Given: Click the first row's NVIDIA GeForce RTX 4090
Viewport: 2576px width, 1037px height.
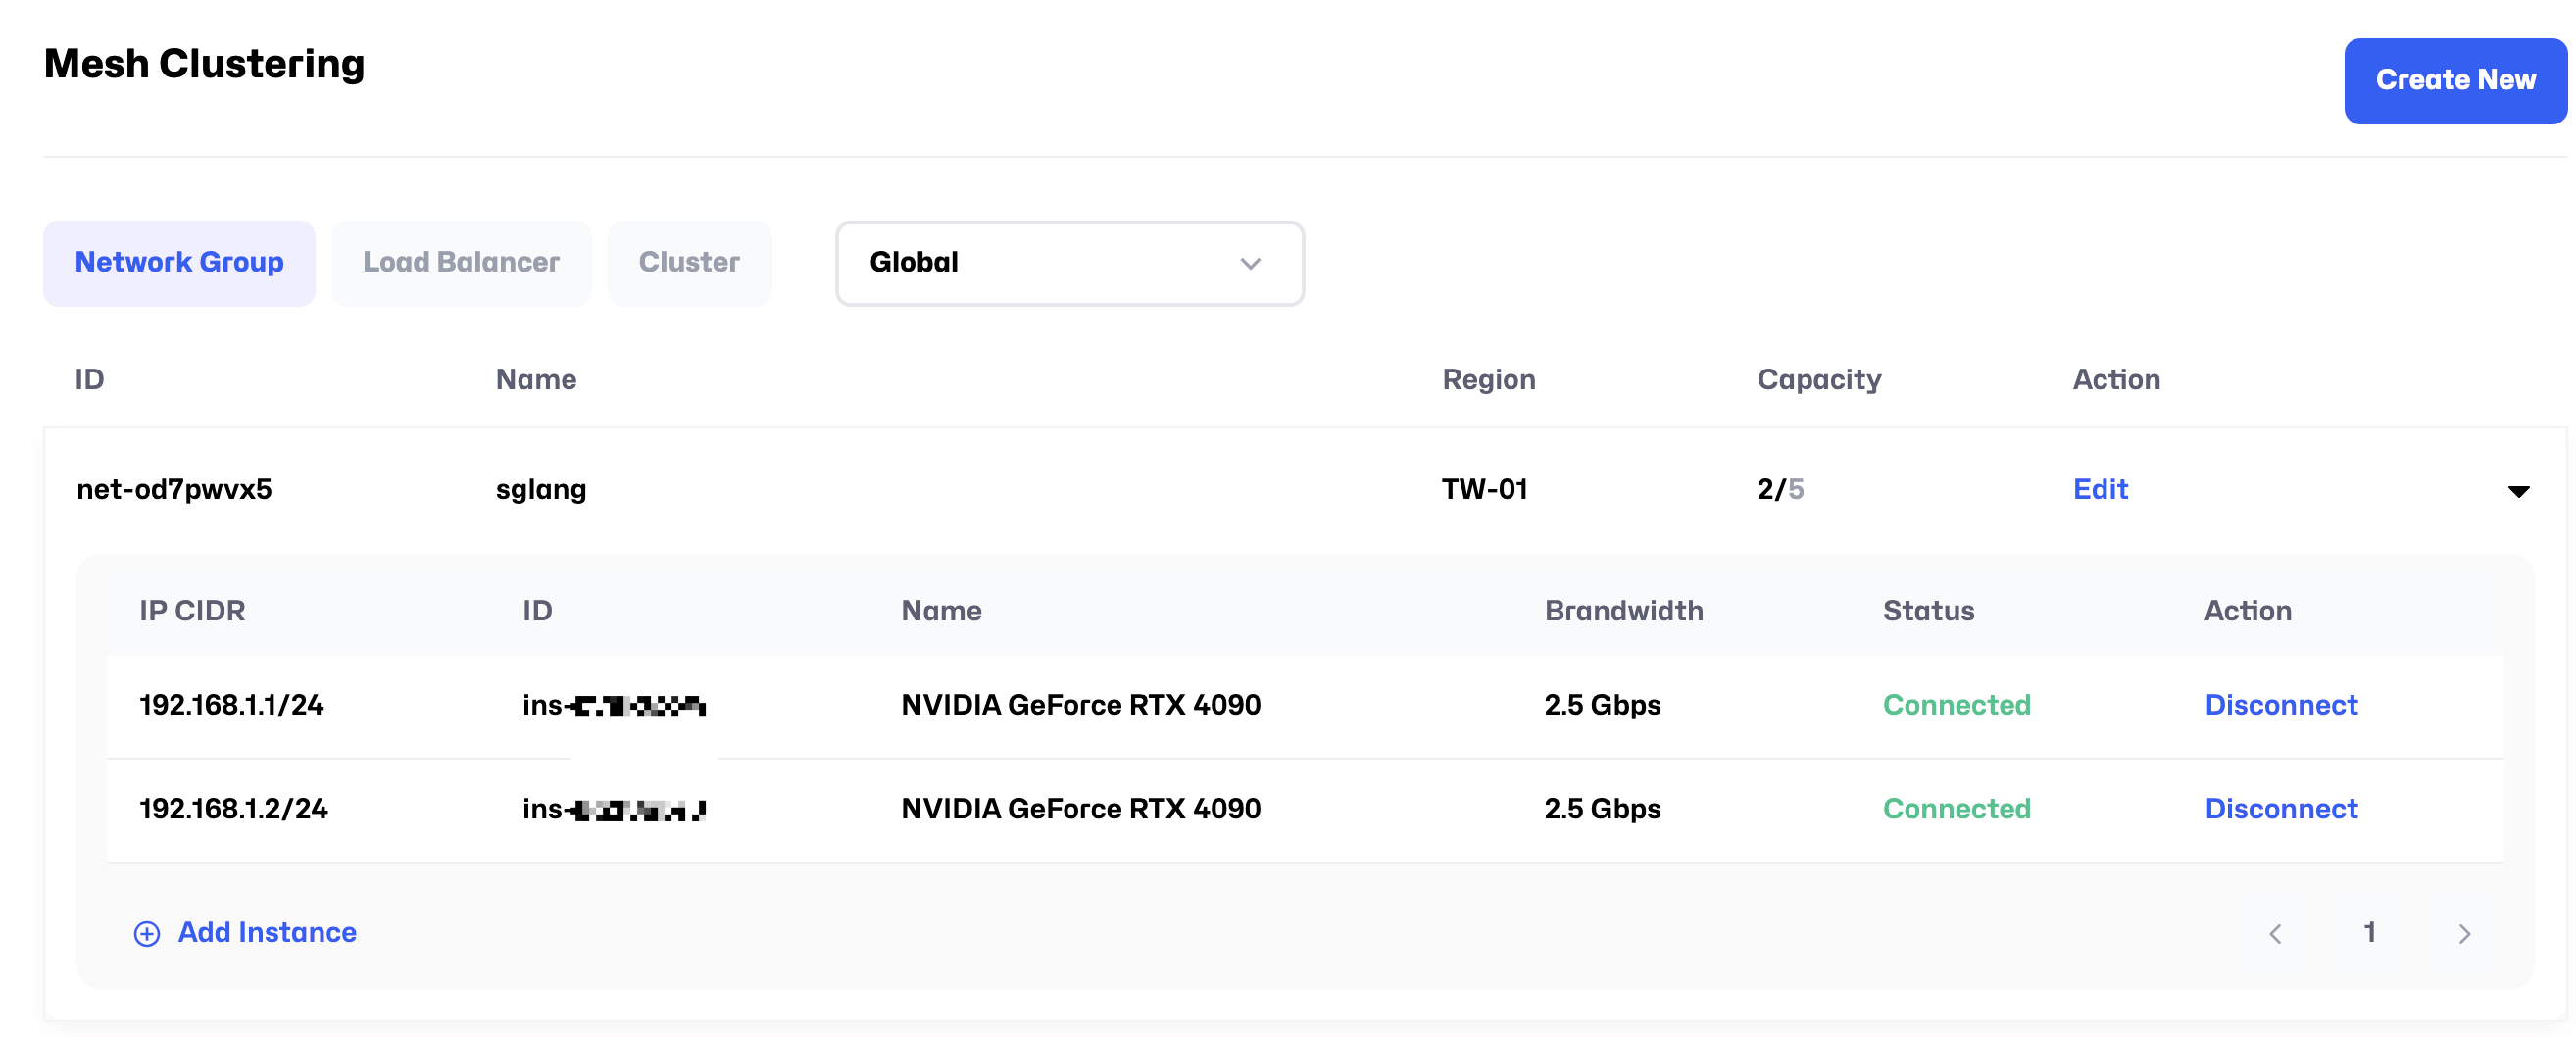Looking at the screenshot, I should 1080,705.
